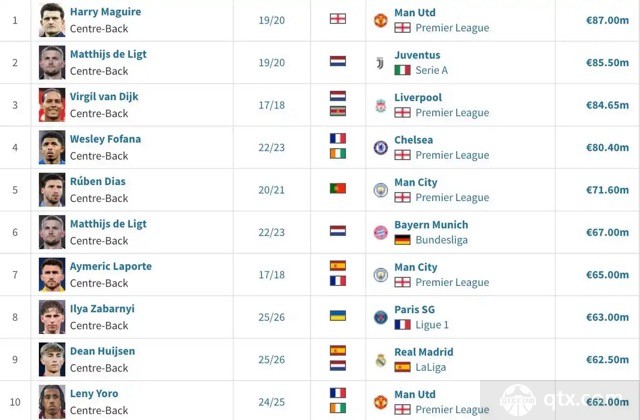Image resolution: width=640 pixels, height=420 pixels.
Task: Click the Liverpool club crest
Action: click(x=380, y=105)
